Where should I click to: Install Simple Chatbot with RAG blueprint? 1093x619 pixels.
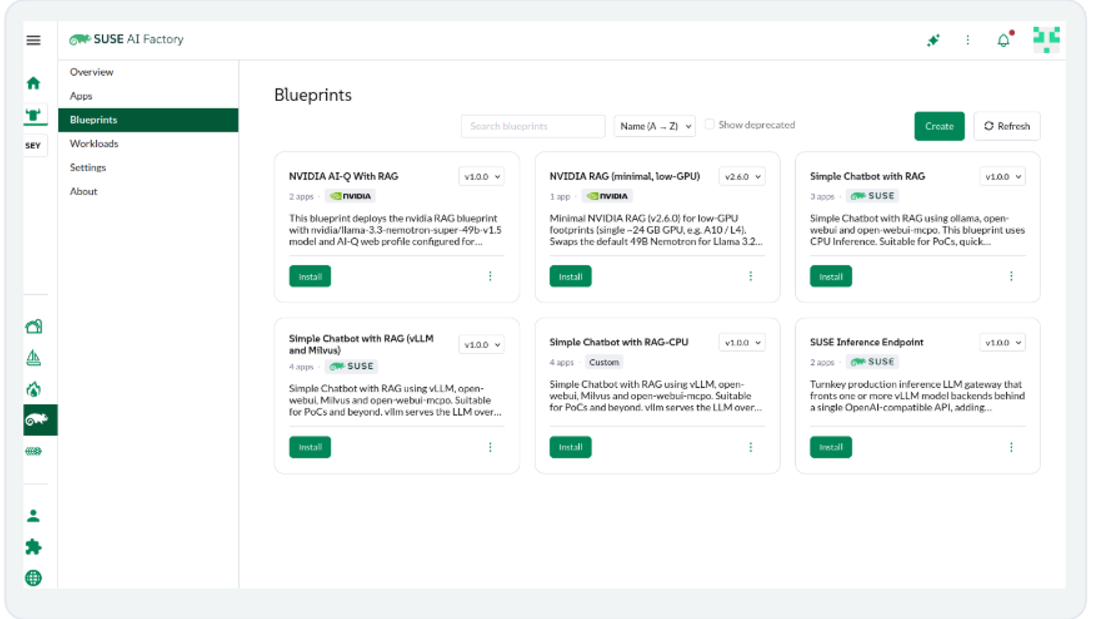click(x=831, y=277)
